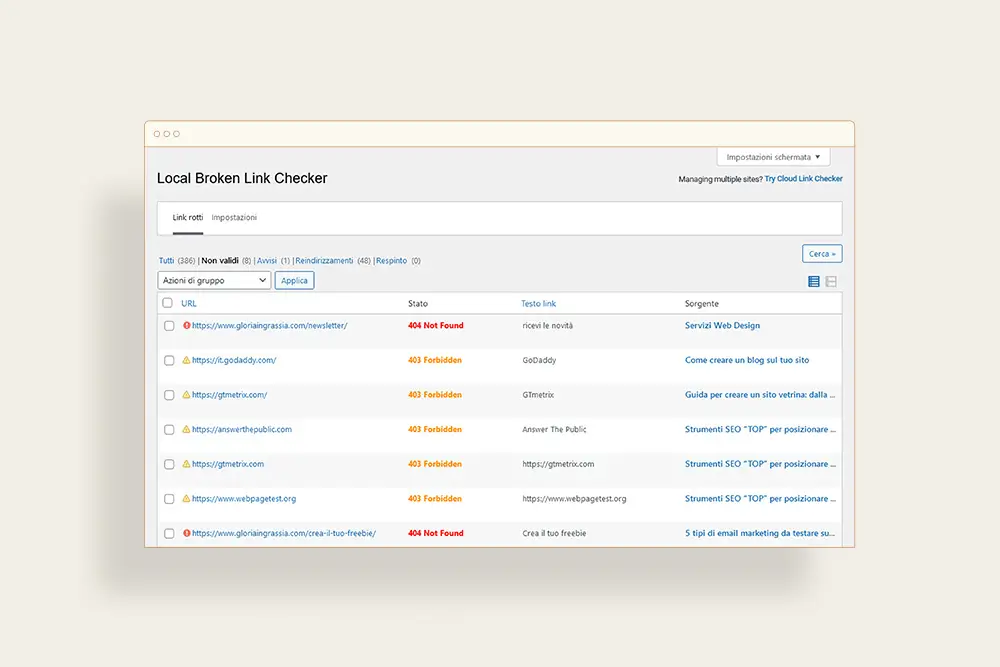Click the Stato column header

click(418, 304)
